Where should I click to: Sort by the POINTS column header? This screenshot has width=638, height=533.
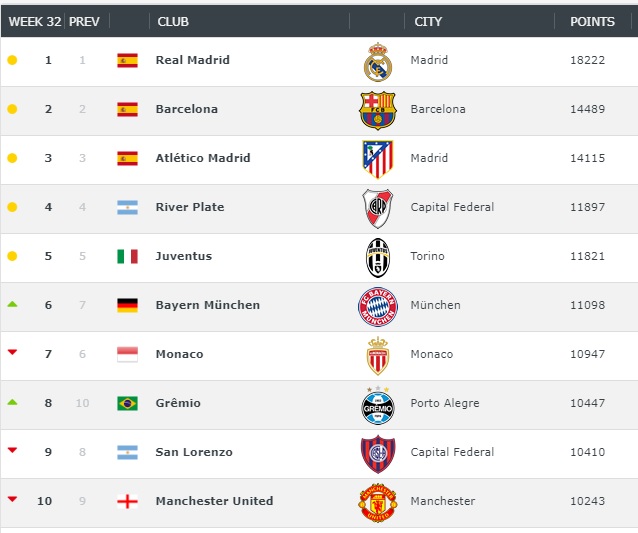pos(592,22)
